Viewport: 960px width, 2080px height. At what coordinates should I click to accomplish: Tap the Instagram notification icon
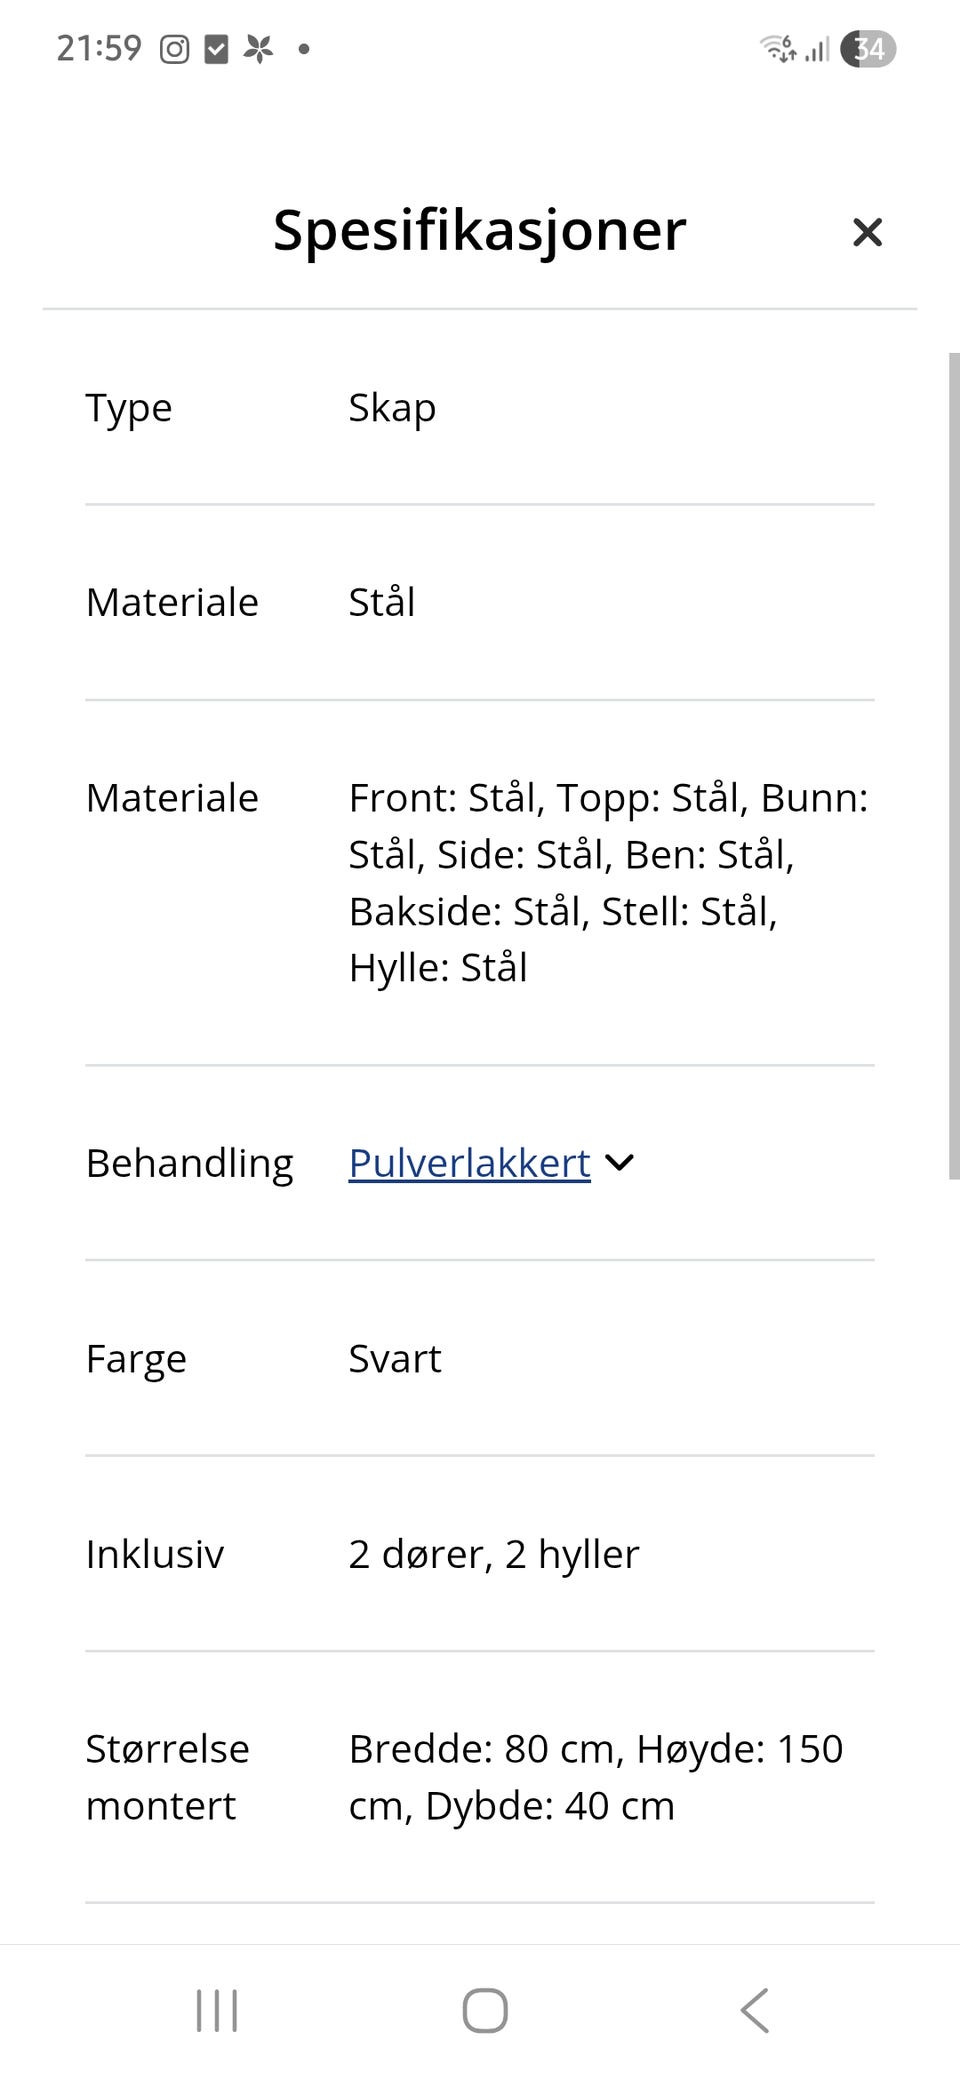tap(174, 49)
